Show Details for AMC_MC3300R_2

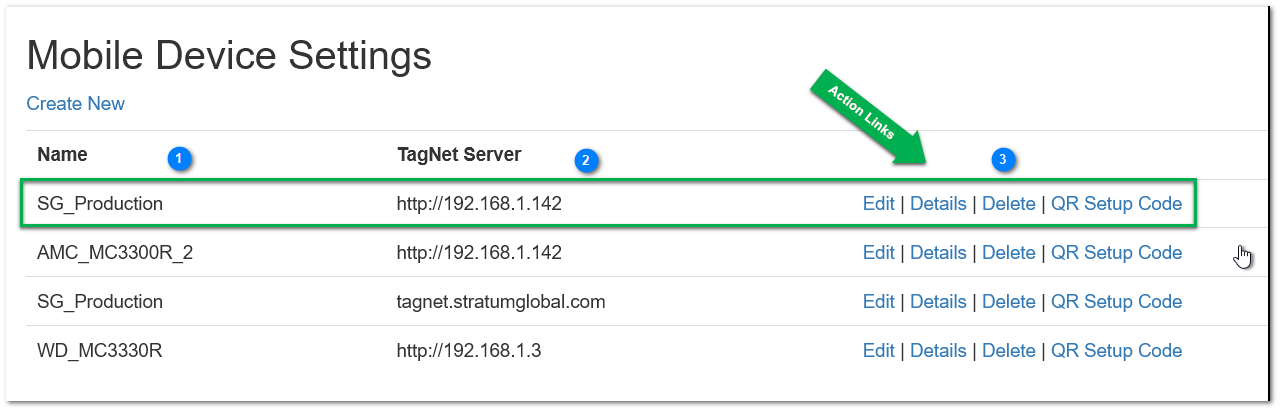tap(938, 253)
